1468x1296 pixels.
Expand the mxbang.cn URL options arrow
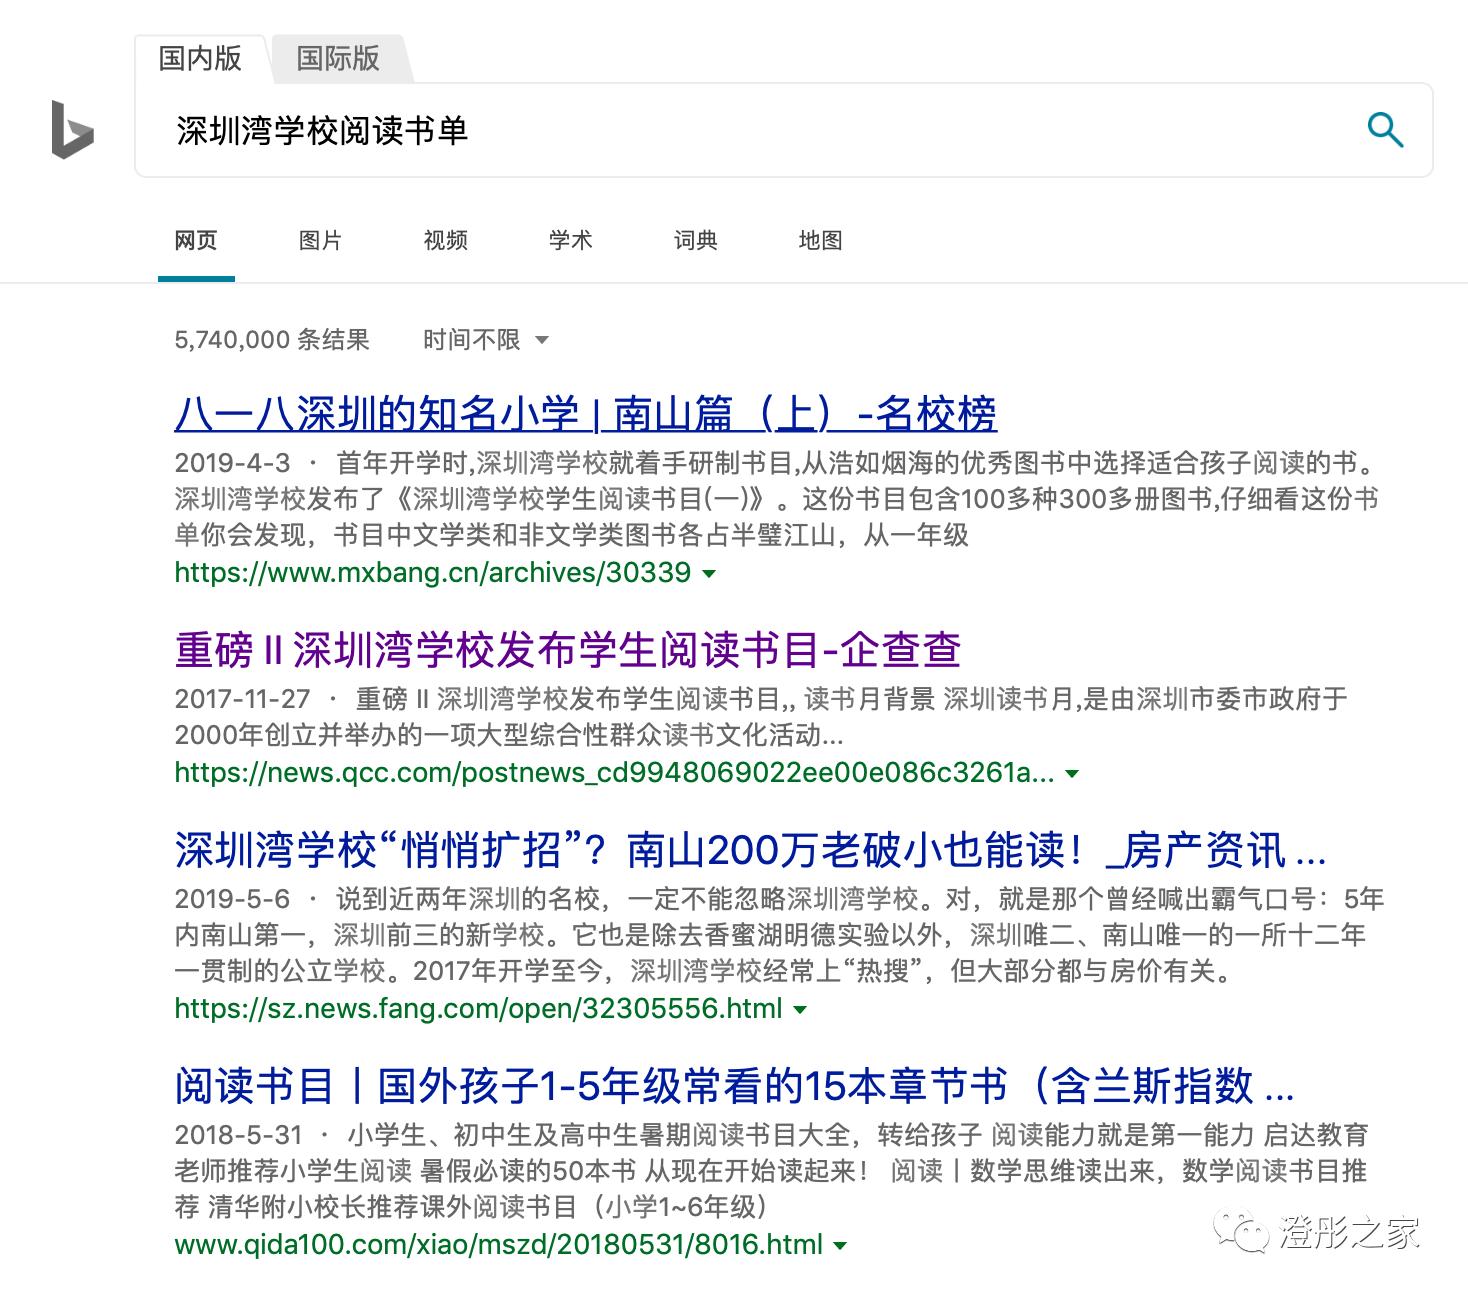(x=710, y=574)
